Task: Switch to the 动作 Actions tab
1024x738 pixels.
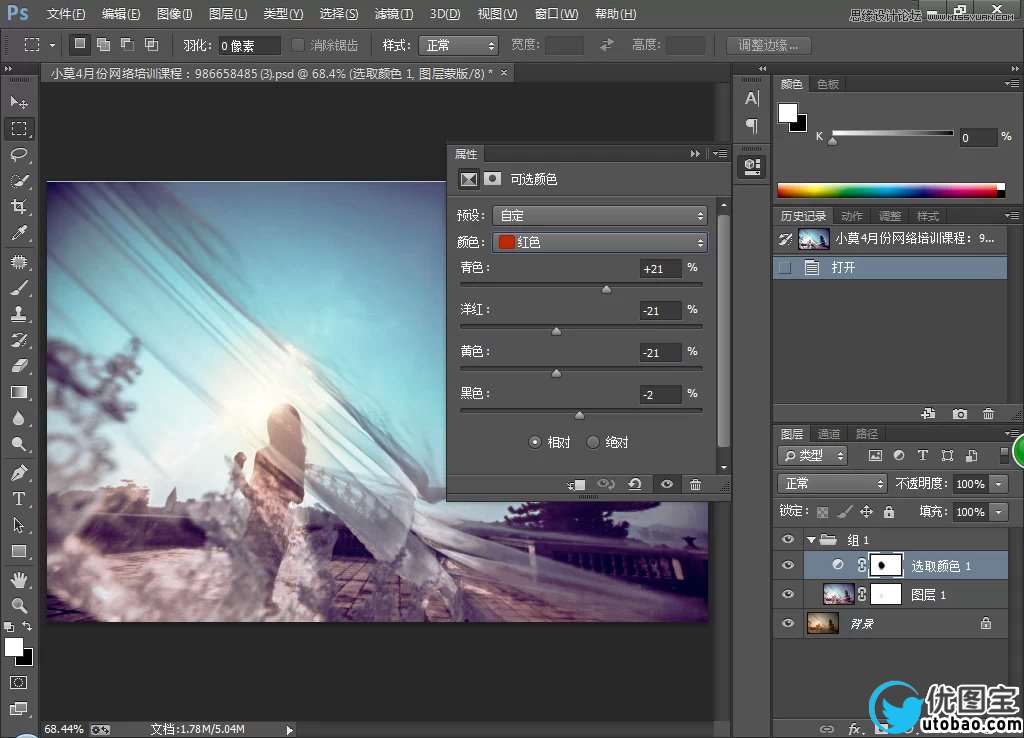Action: pyautogui.click(x=852, y=216)
